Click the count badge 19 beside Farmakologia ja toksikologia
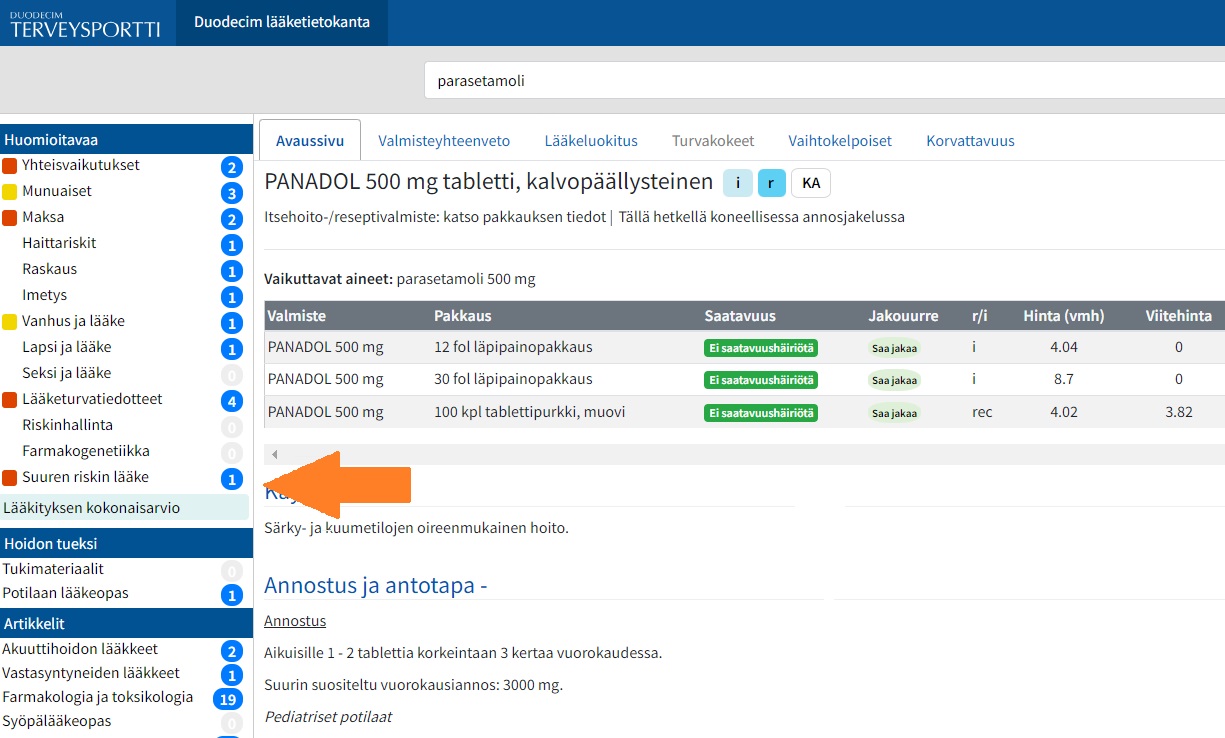The image size is (1225, 738). [228, 700]
